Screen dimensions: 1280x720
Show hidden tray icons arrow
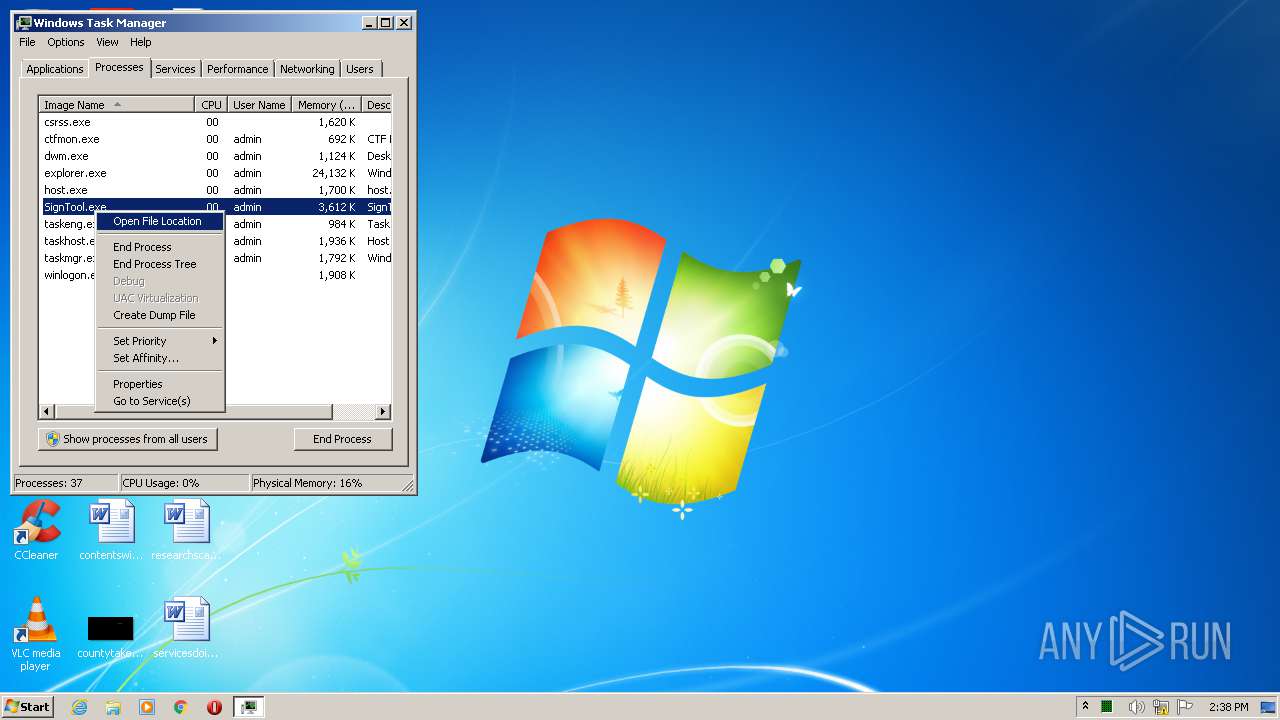[1085, 707]
